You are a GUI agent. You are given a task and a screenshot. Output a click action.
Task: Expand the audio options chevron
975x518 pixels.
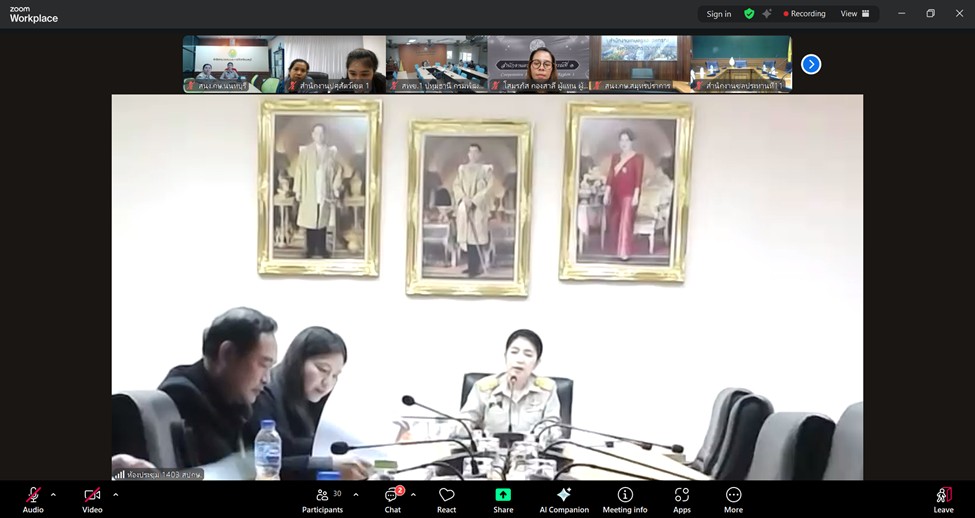pyautogui.click(x=53, y=494)
